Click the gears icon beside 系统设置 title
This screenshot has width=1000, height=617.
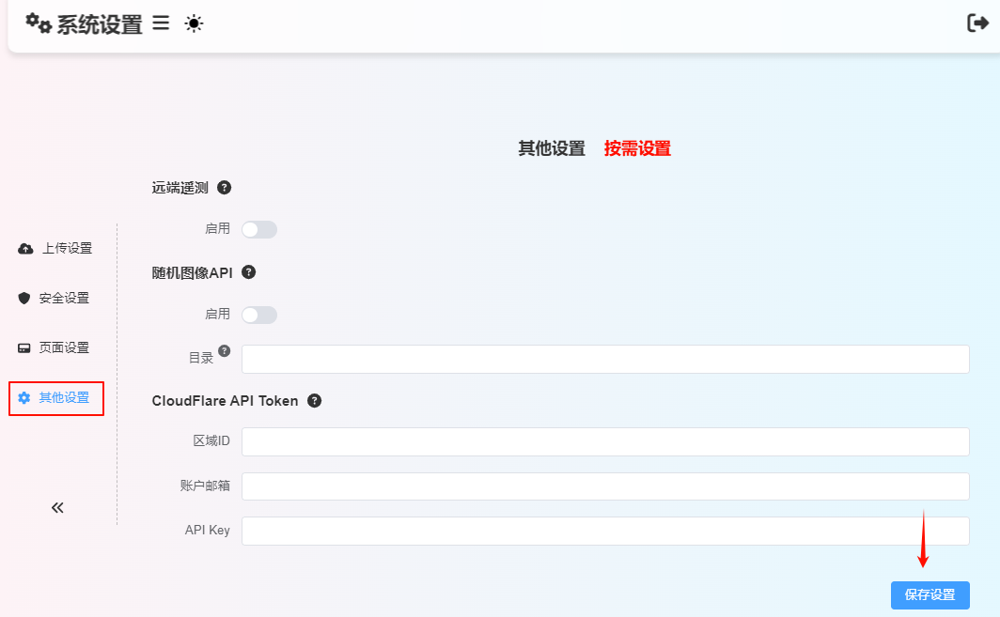click(x=38, y=23)
